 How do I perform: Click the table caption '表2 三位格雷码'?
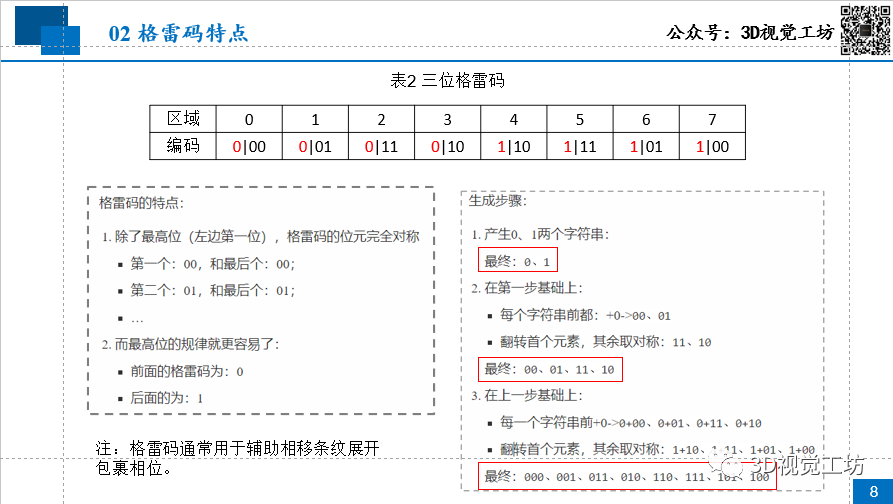coord(447,81)
